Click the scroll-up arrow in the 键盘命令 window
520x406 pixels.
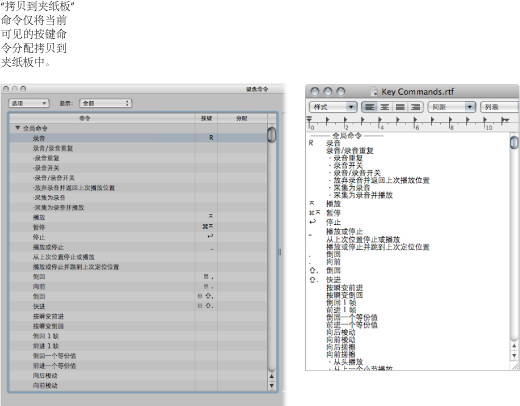(x=272, y=376)
